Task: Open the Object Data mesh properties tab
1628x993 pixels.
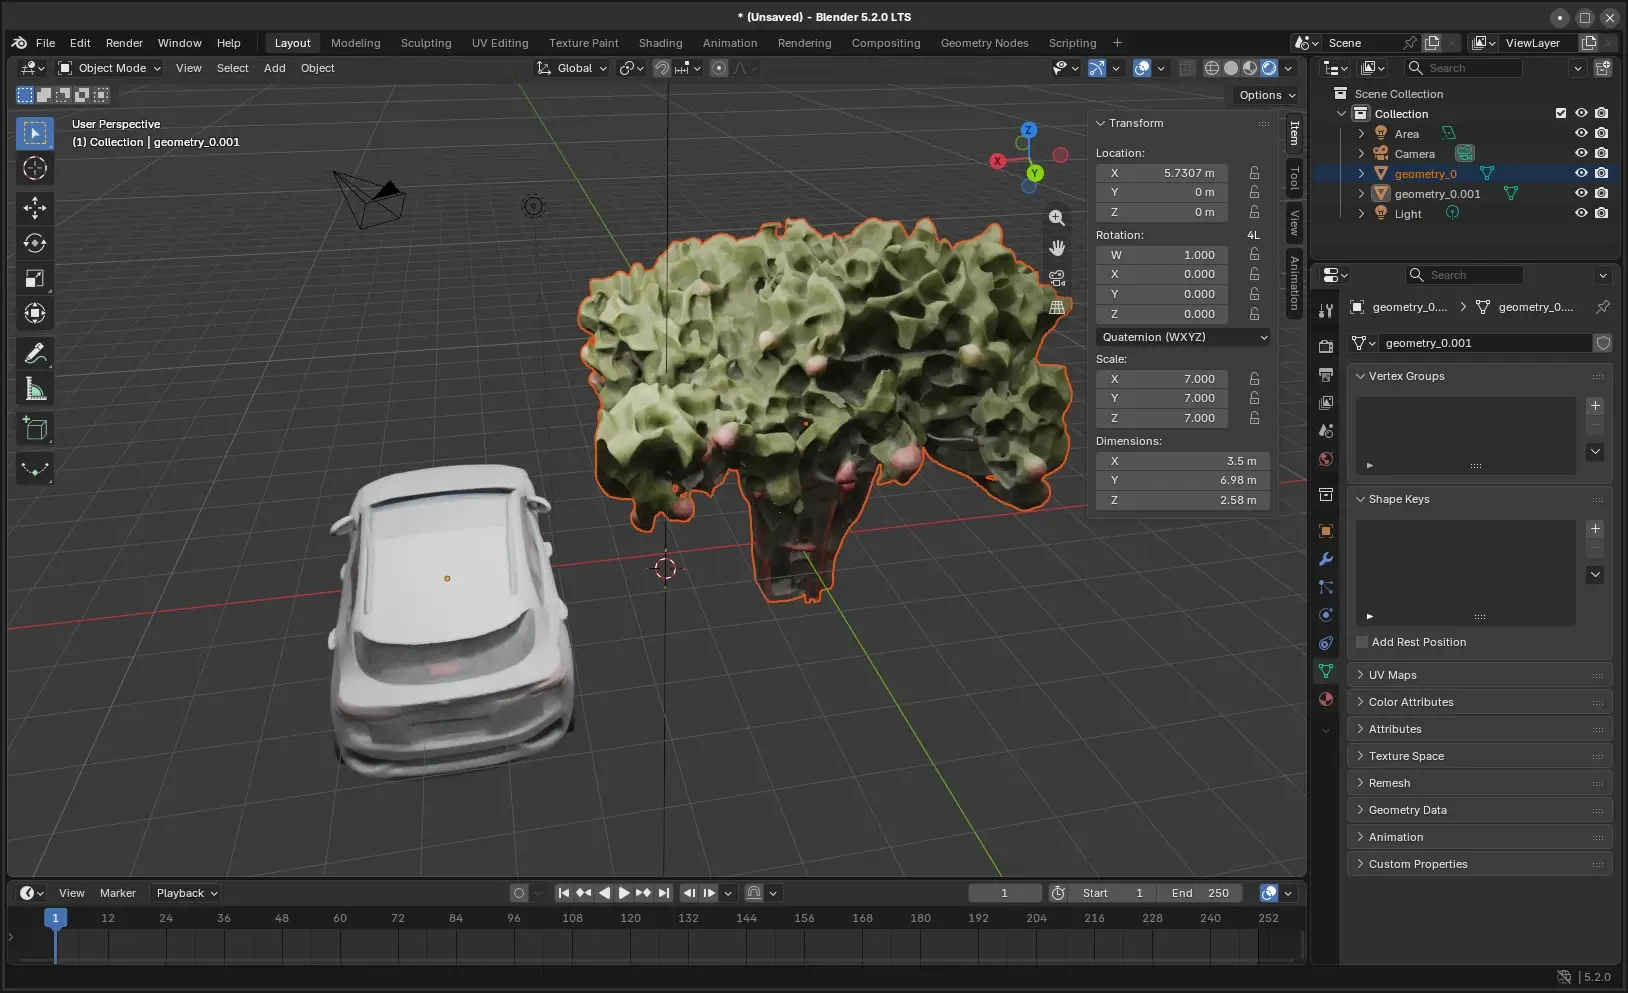Action: (1326, 671)
